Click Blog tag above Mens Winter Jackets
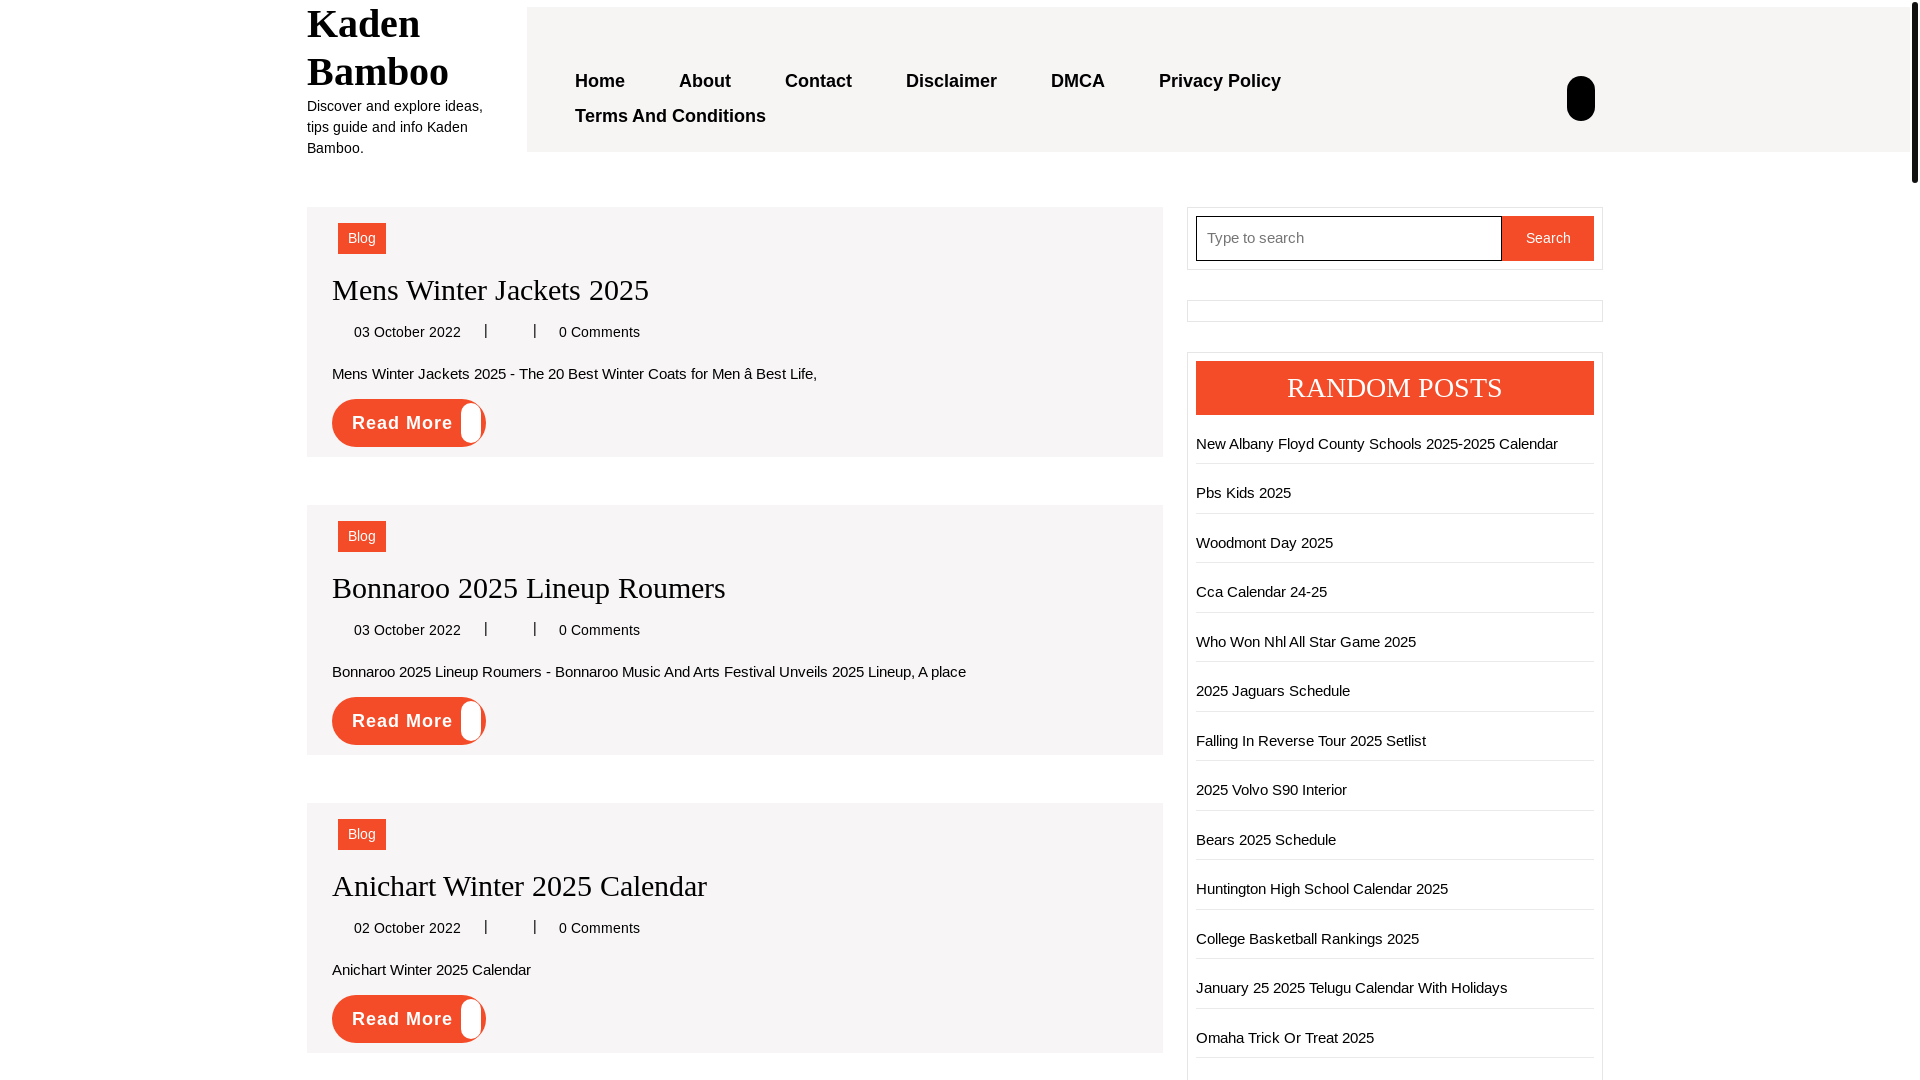 [362, 238]
